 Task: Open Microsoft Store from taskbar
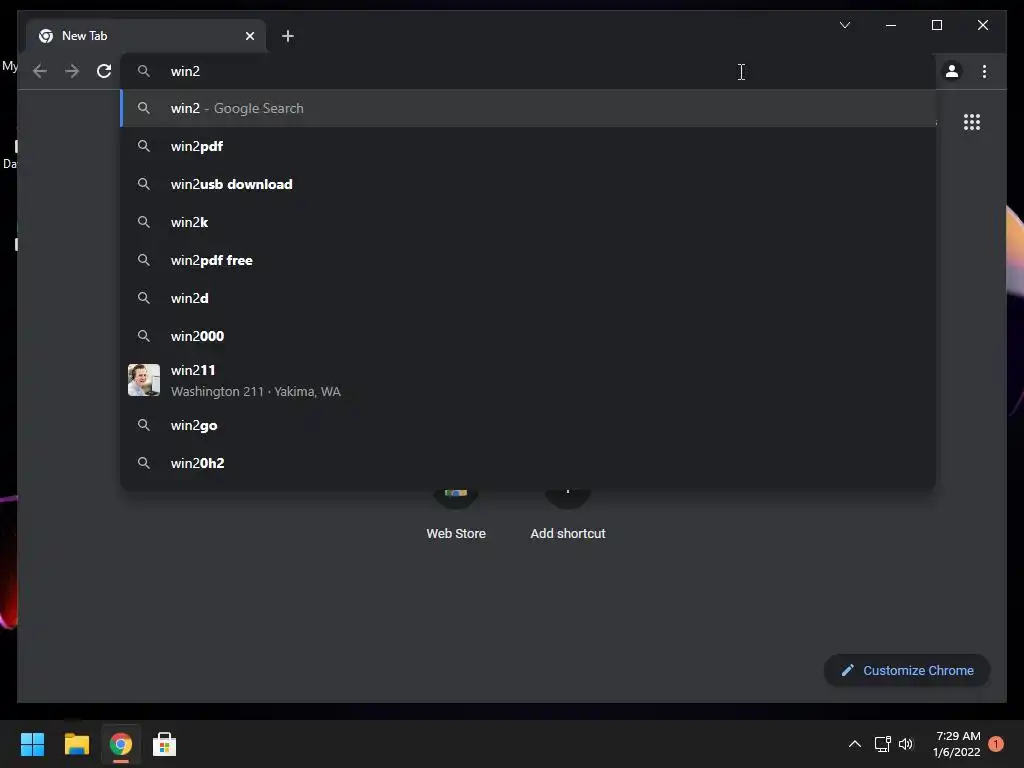164,744
